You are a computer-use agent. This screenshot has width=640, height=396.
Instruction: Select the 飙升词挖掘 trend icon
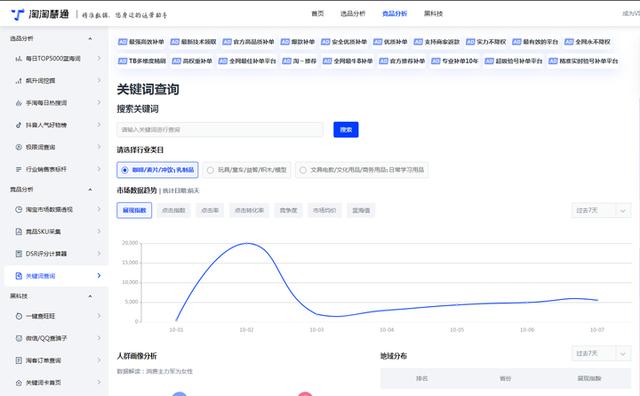[18, 81]
